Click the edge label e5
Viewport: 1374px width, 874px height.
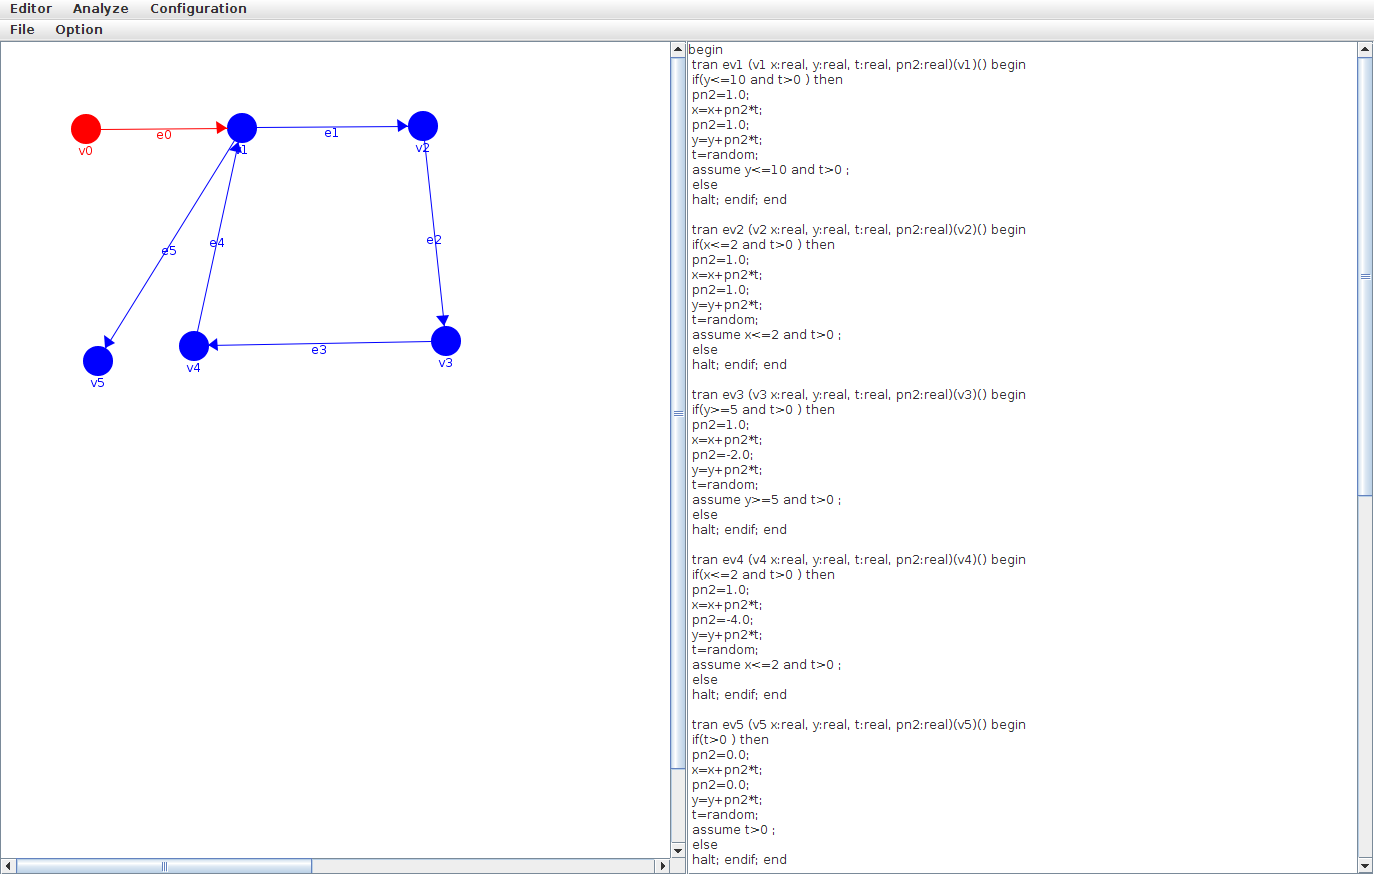coord(169,251)
